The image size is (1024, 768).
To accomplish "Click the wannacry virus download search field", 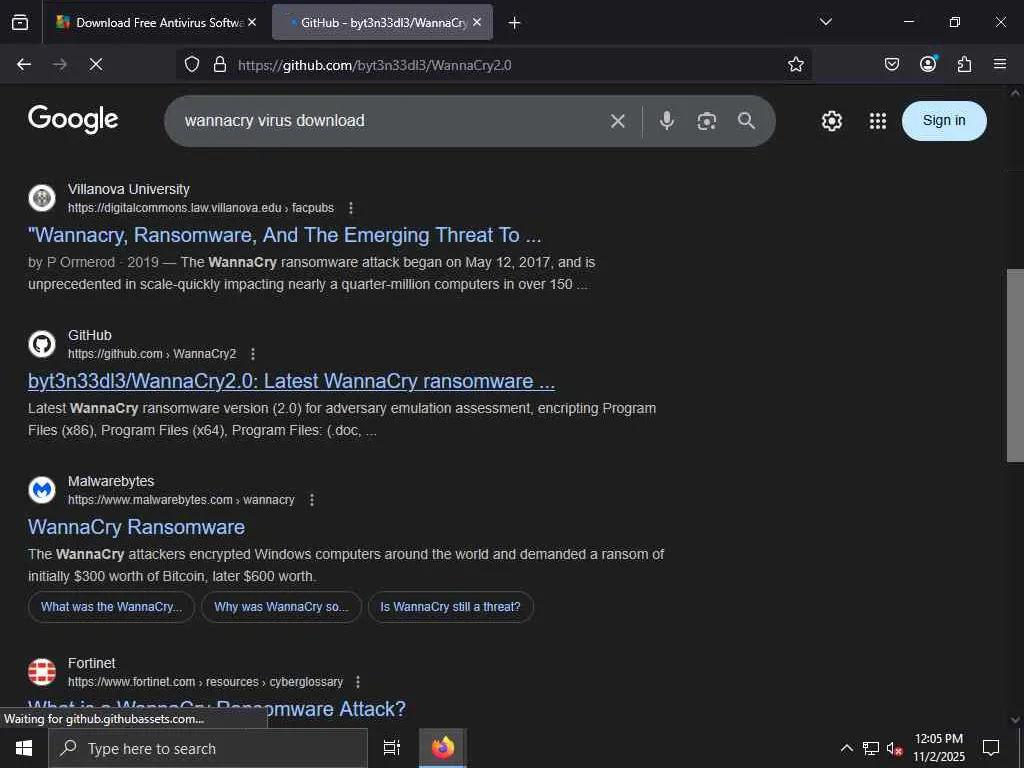I will tap(385, 121).
